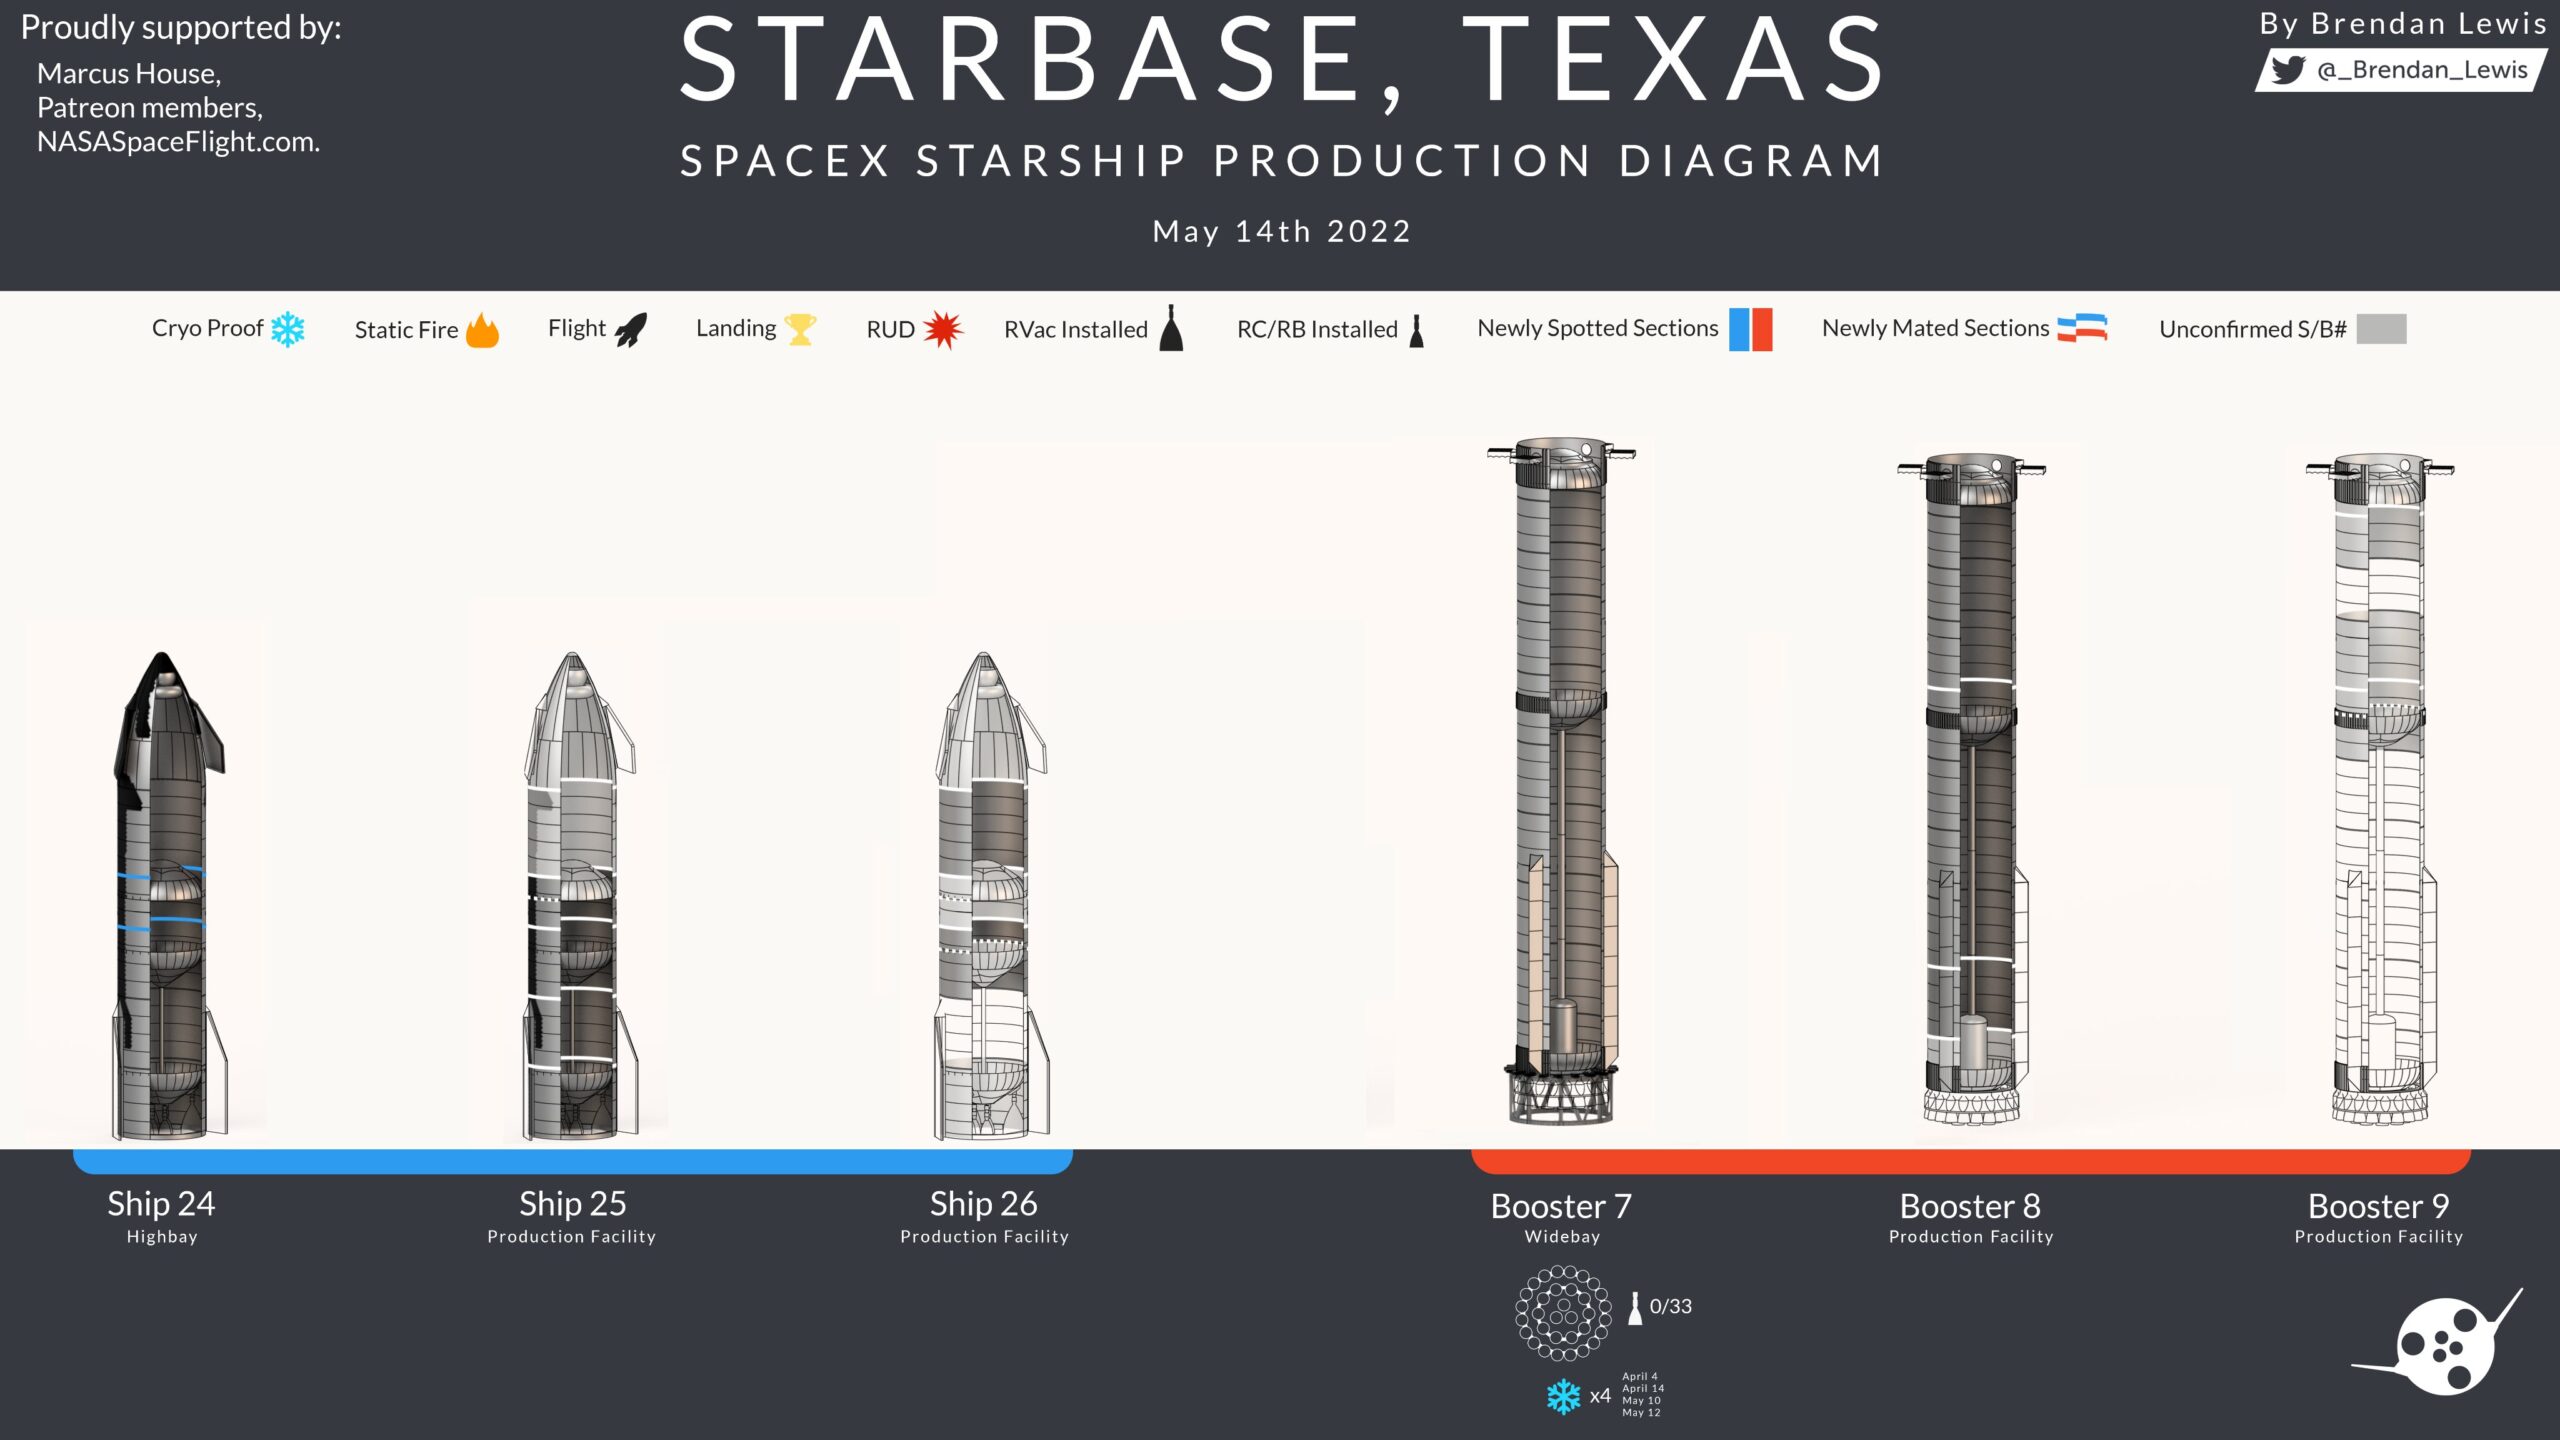Click the Ship 26 label
2560x1440 pixels.
pos(983,1203)
